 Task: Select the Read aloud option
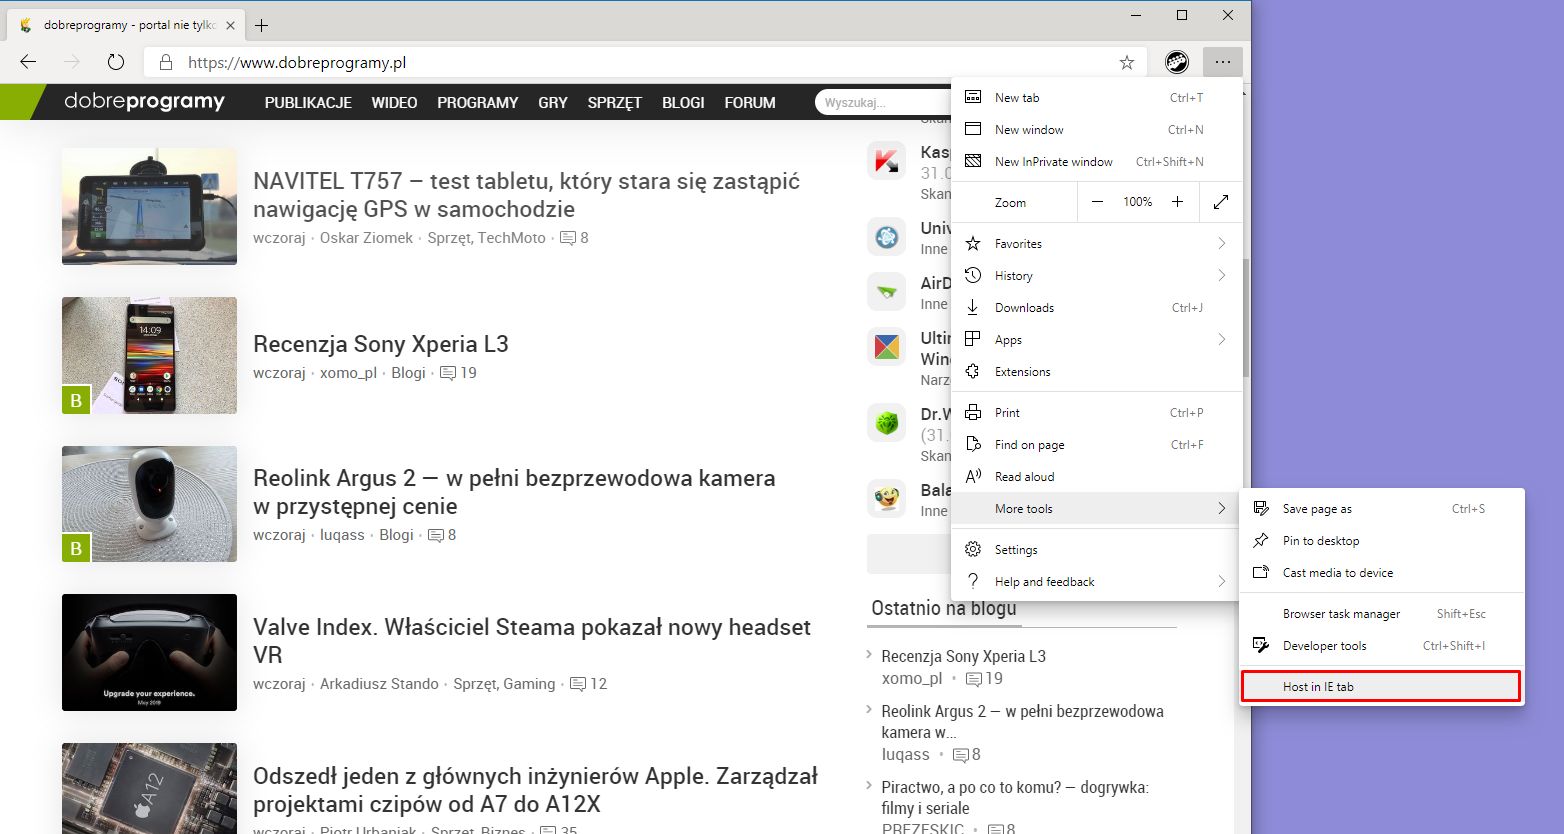[x=1022, y=476]
